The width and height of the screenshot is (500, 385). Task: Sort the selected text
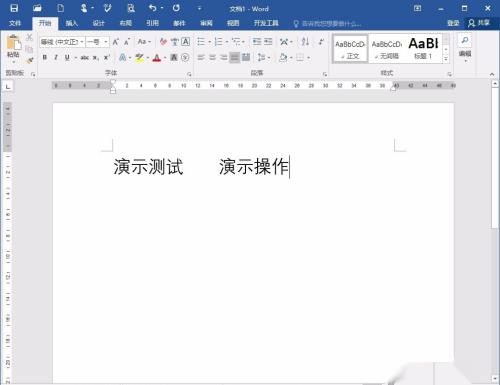point(305,42)
